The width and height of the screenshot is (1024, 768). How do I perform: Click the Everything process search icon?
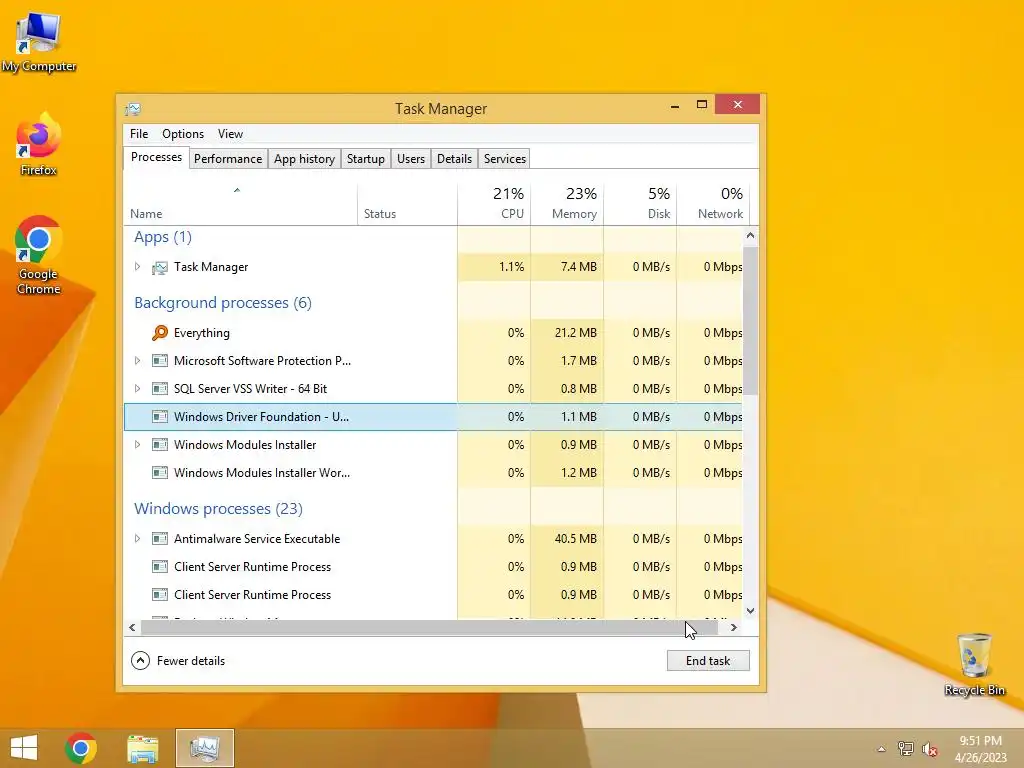159,333
